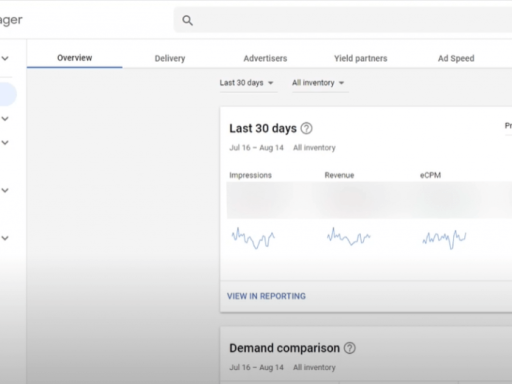Expand the topmost sidebar chevron
512x384 pixels.
click(5, 58)
